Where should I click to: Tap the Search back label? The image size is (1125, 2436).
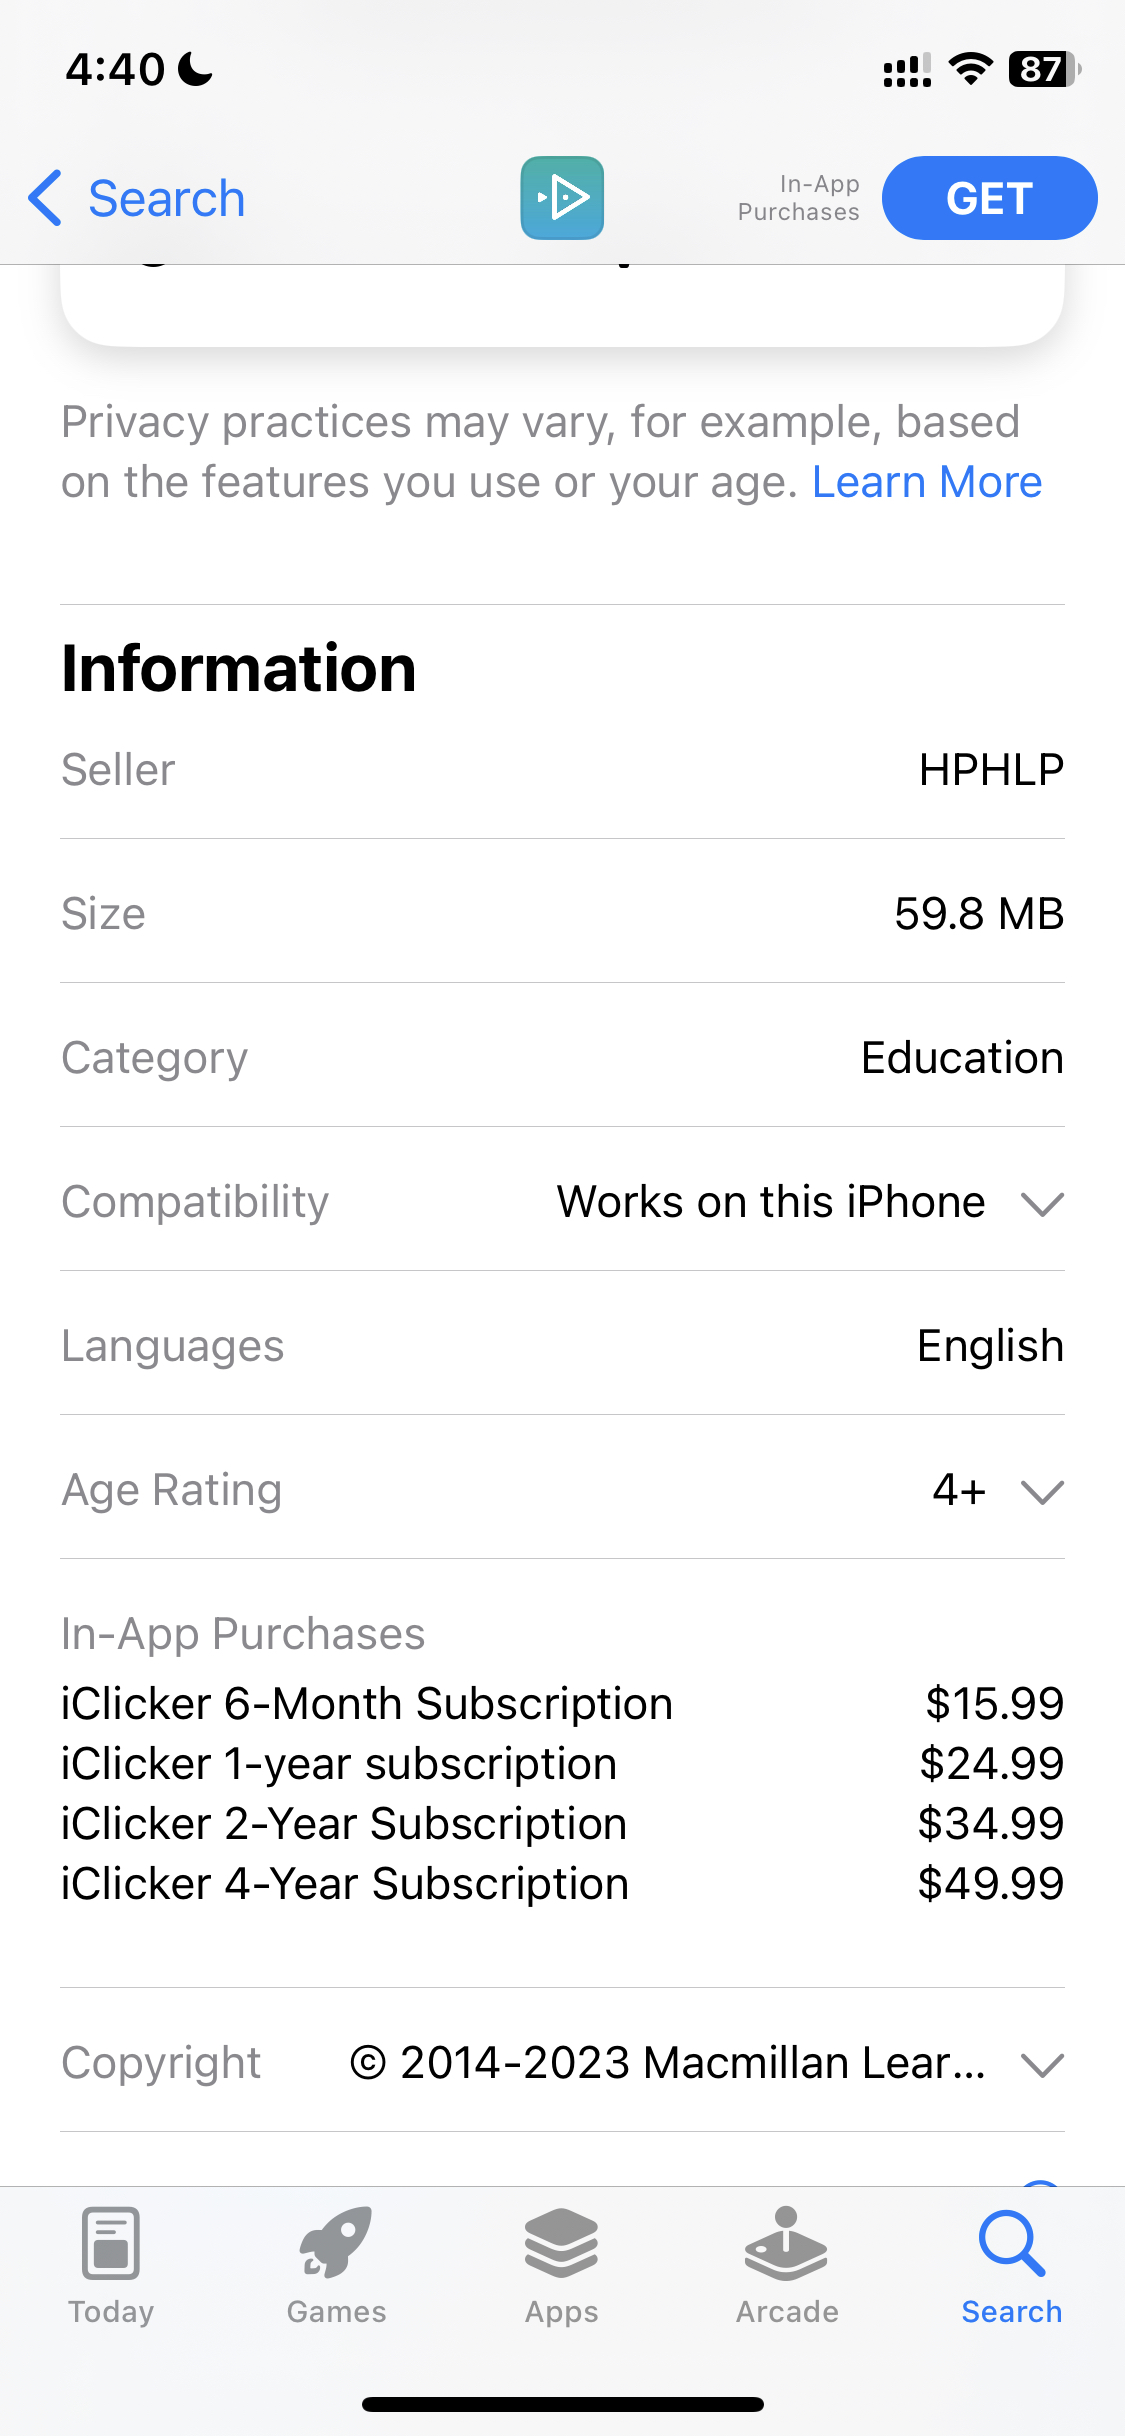[x=167, y=198]
